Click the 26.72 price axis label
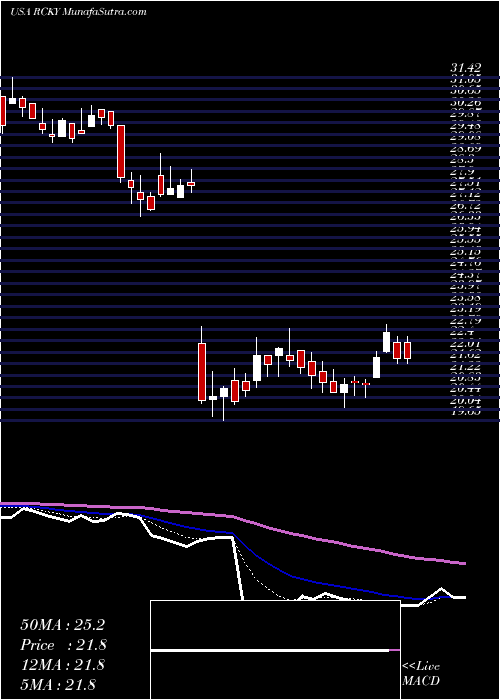This screenshot has width=500, height=700. [465, 206]
